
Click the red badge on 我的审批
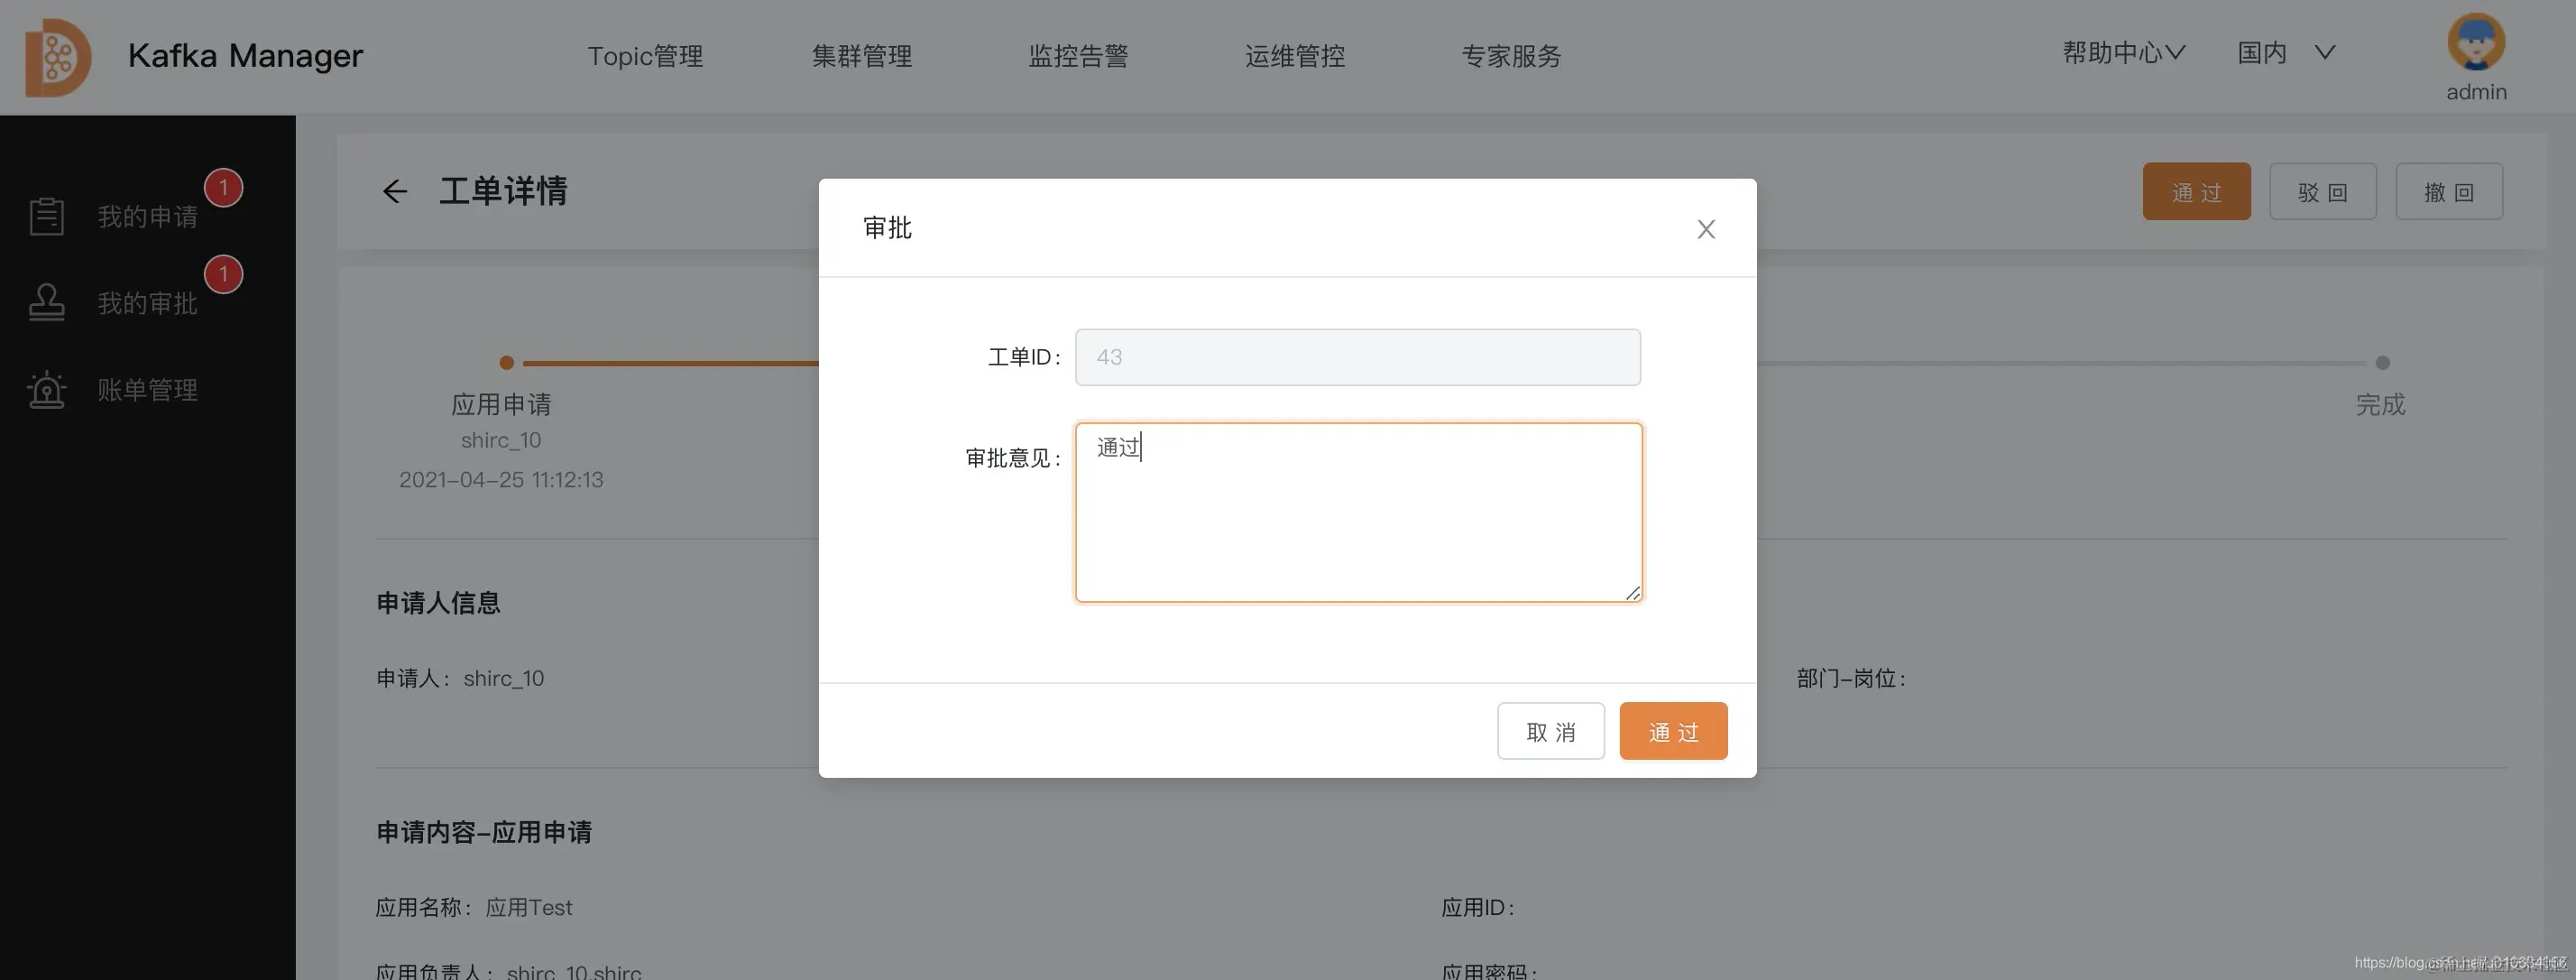coord(224,274)
